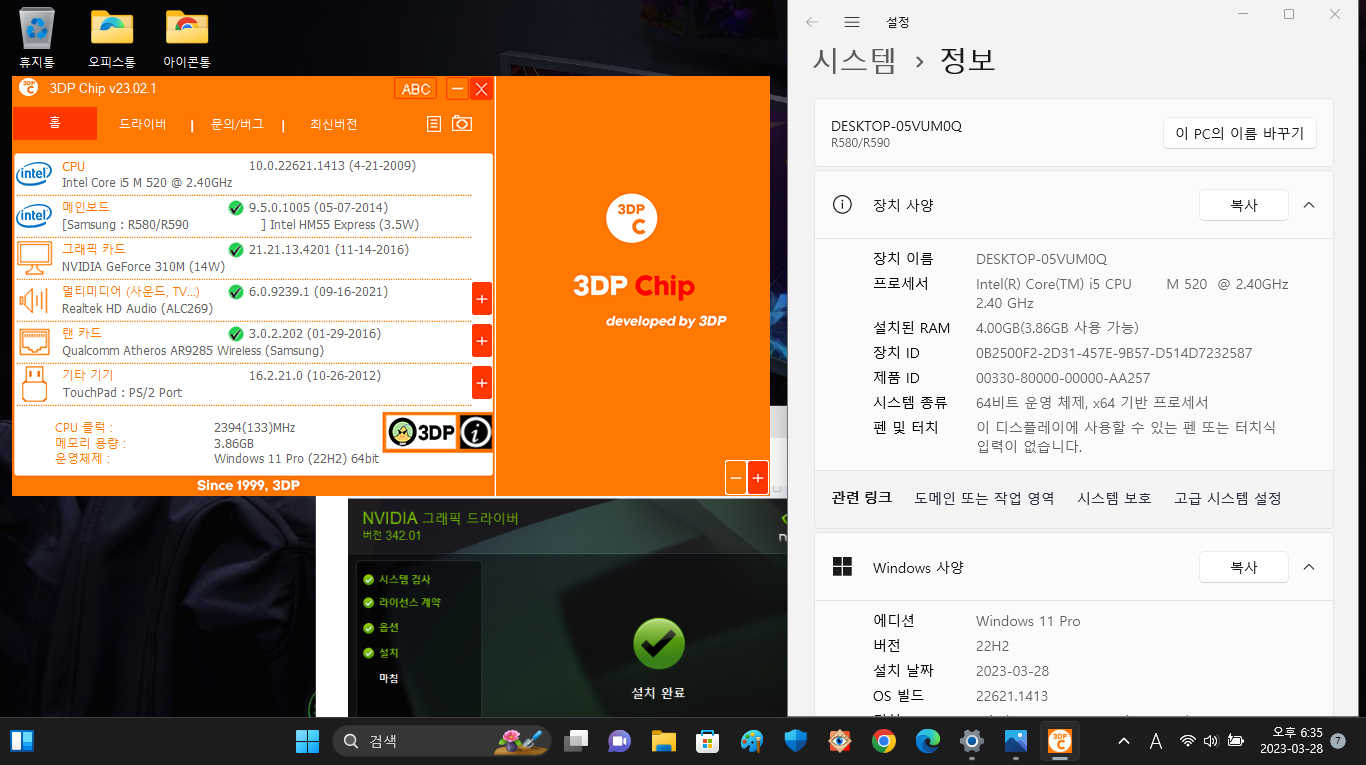Click the 라이선스 계약 step in NVIDIA installer
1366x765 pixels.
409,603
